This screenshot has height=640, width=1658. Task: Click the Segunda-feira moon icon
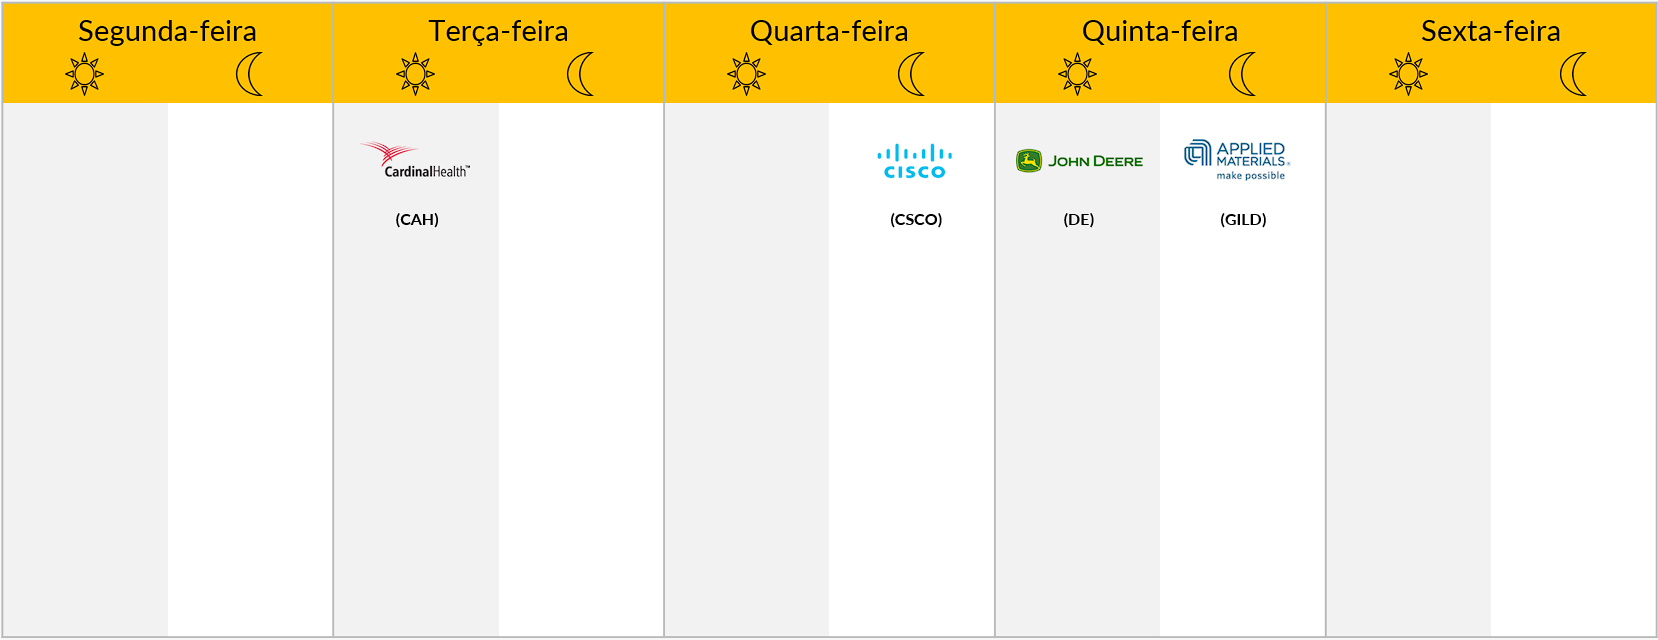click(250, 74)
